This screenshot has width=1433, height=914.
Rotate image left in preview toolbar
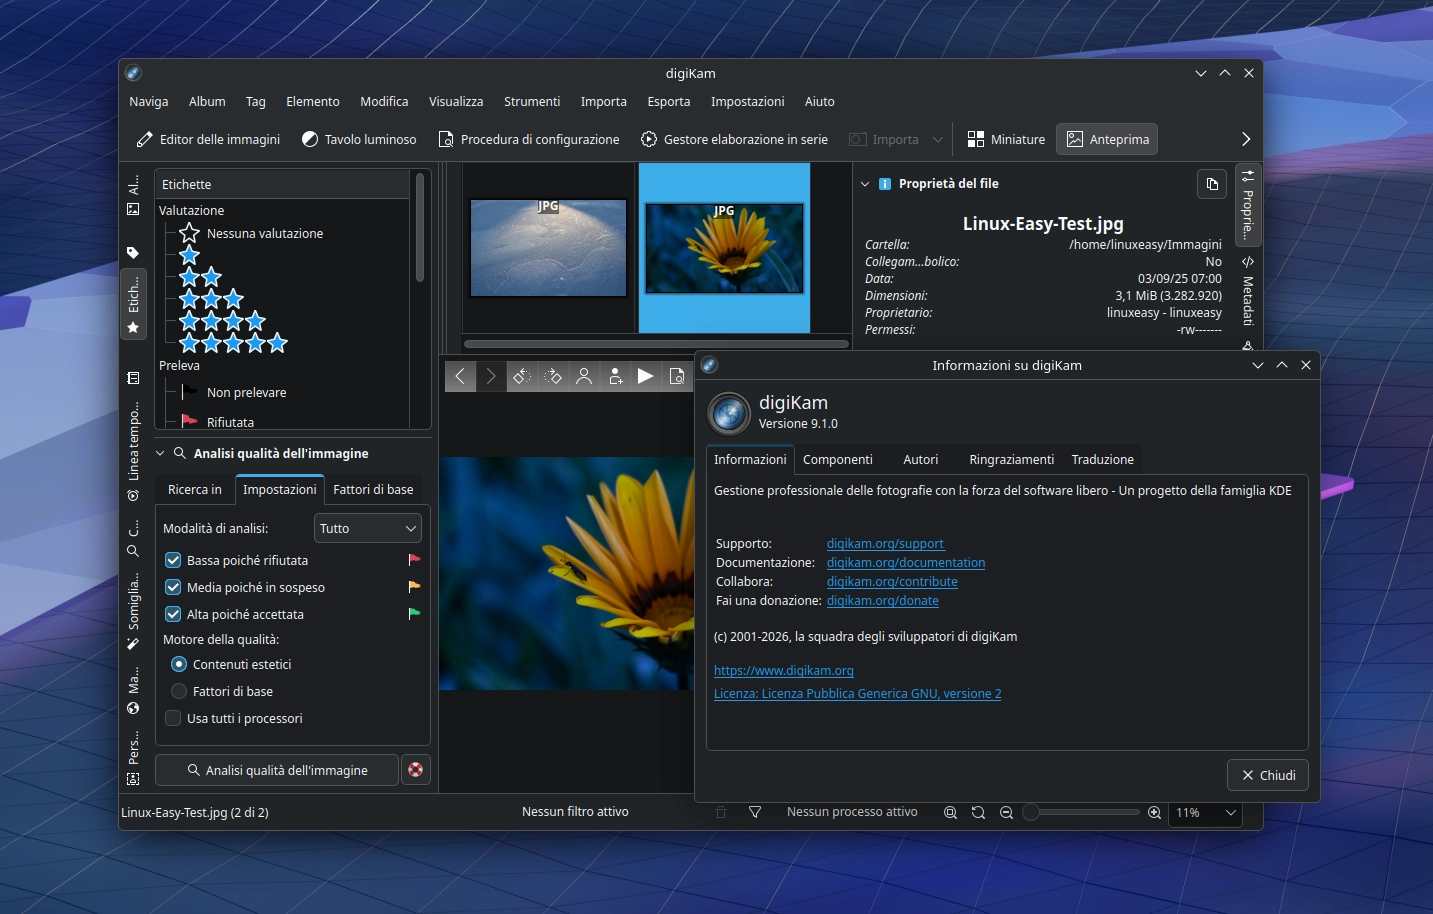[522, 376]
